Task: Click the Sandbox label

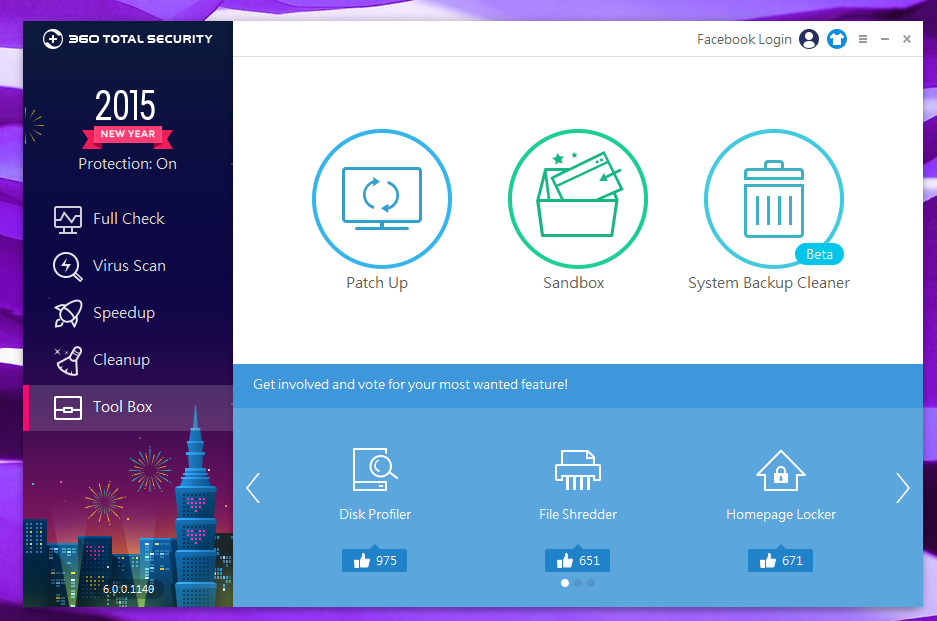Action: click(574, 283)
